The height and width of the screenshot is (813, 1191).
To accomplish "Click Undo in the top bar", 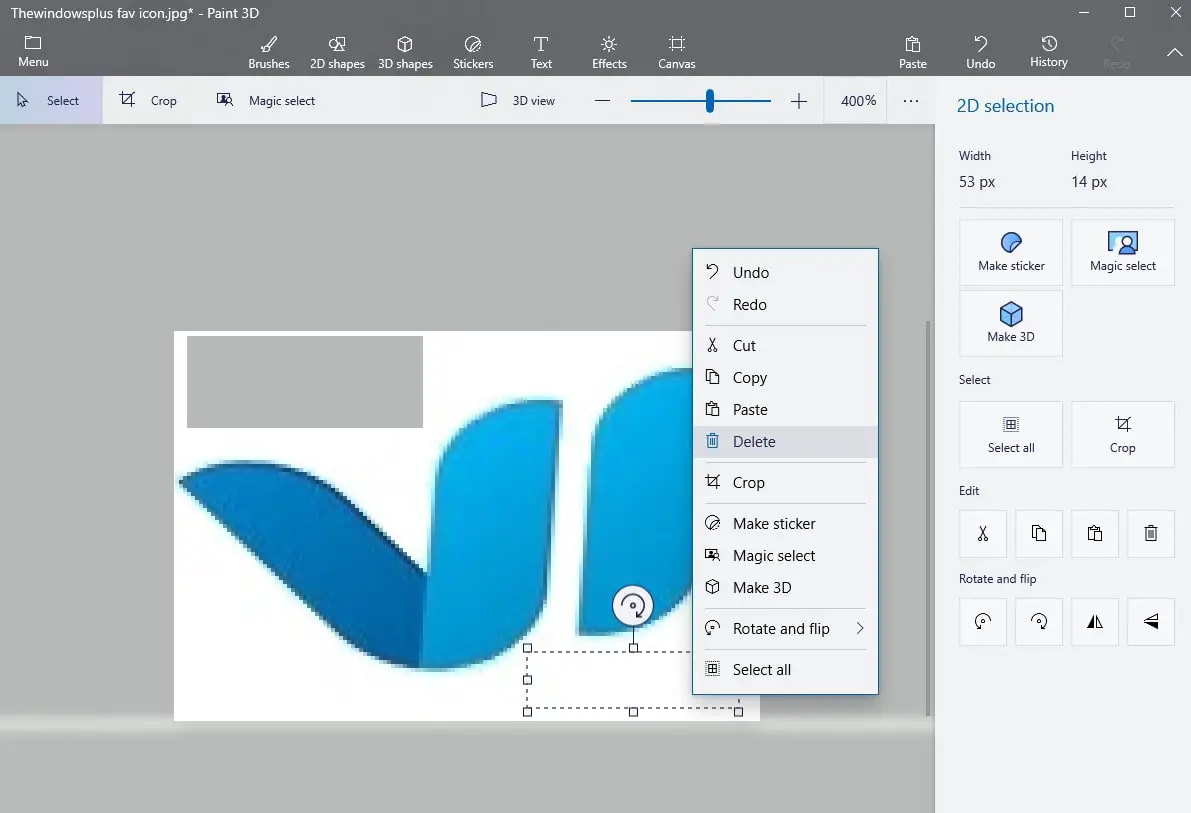I will click(981, 52).
